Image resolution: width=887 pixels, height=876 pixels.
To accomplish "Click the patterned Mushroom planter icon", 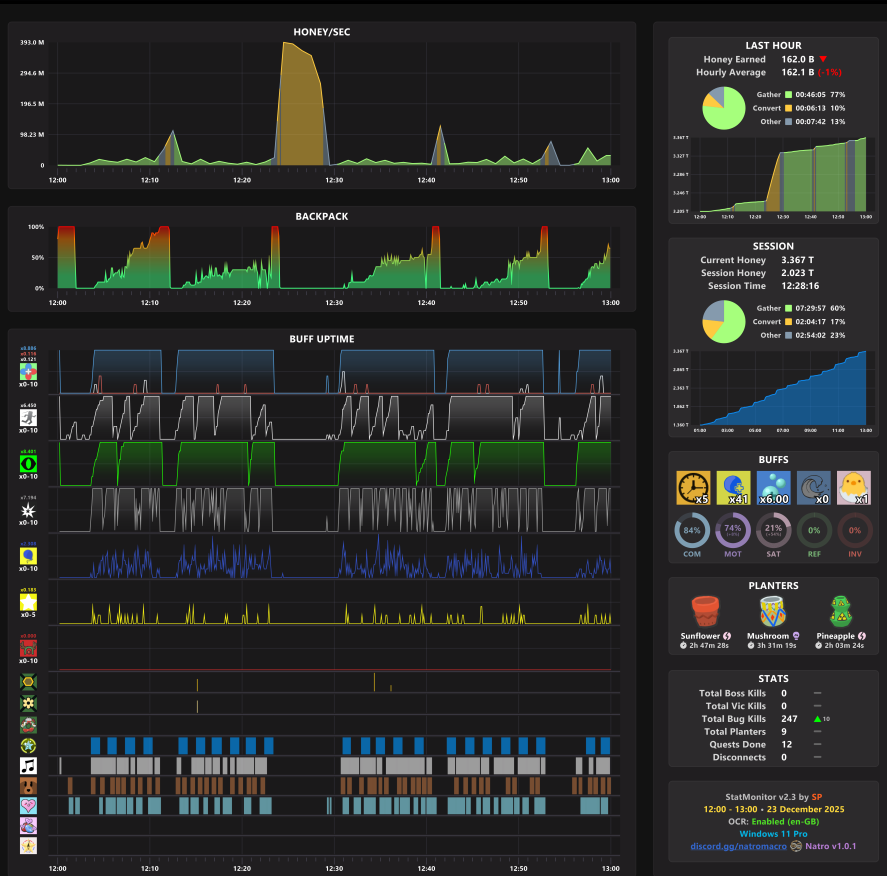I will coord(773,611).
